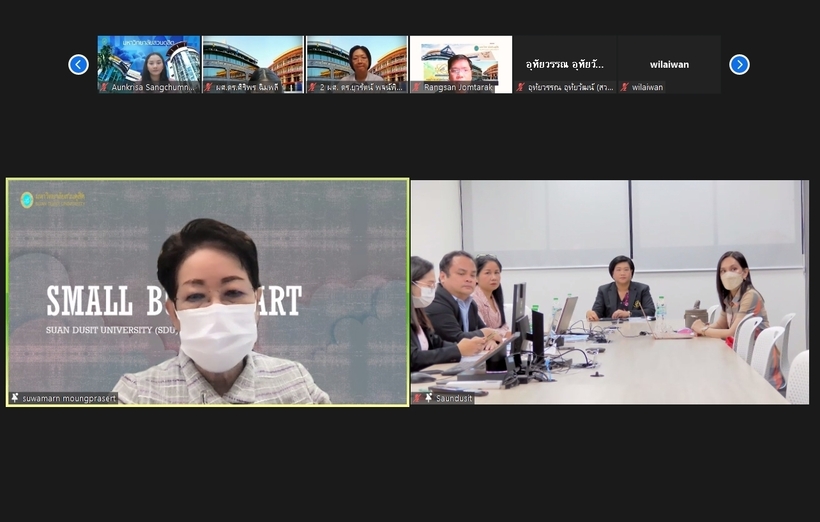This screenshot has height=522, width=820.
Task: Show next participants with right arrow
Action: coord(739,65)
